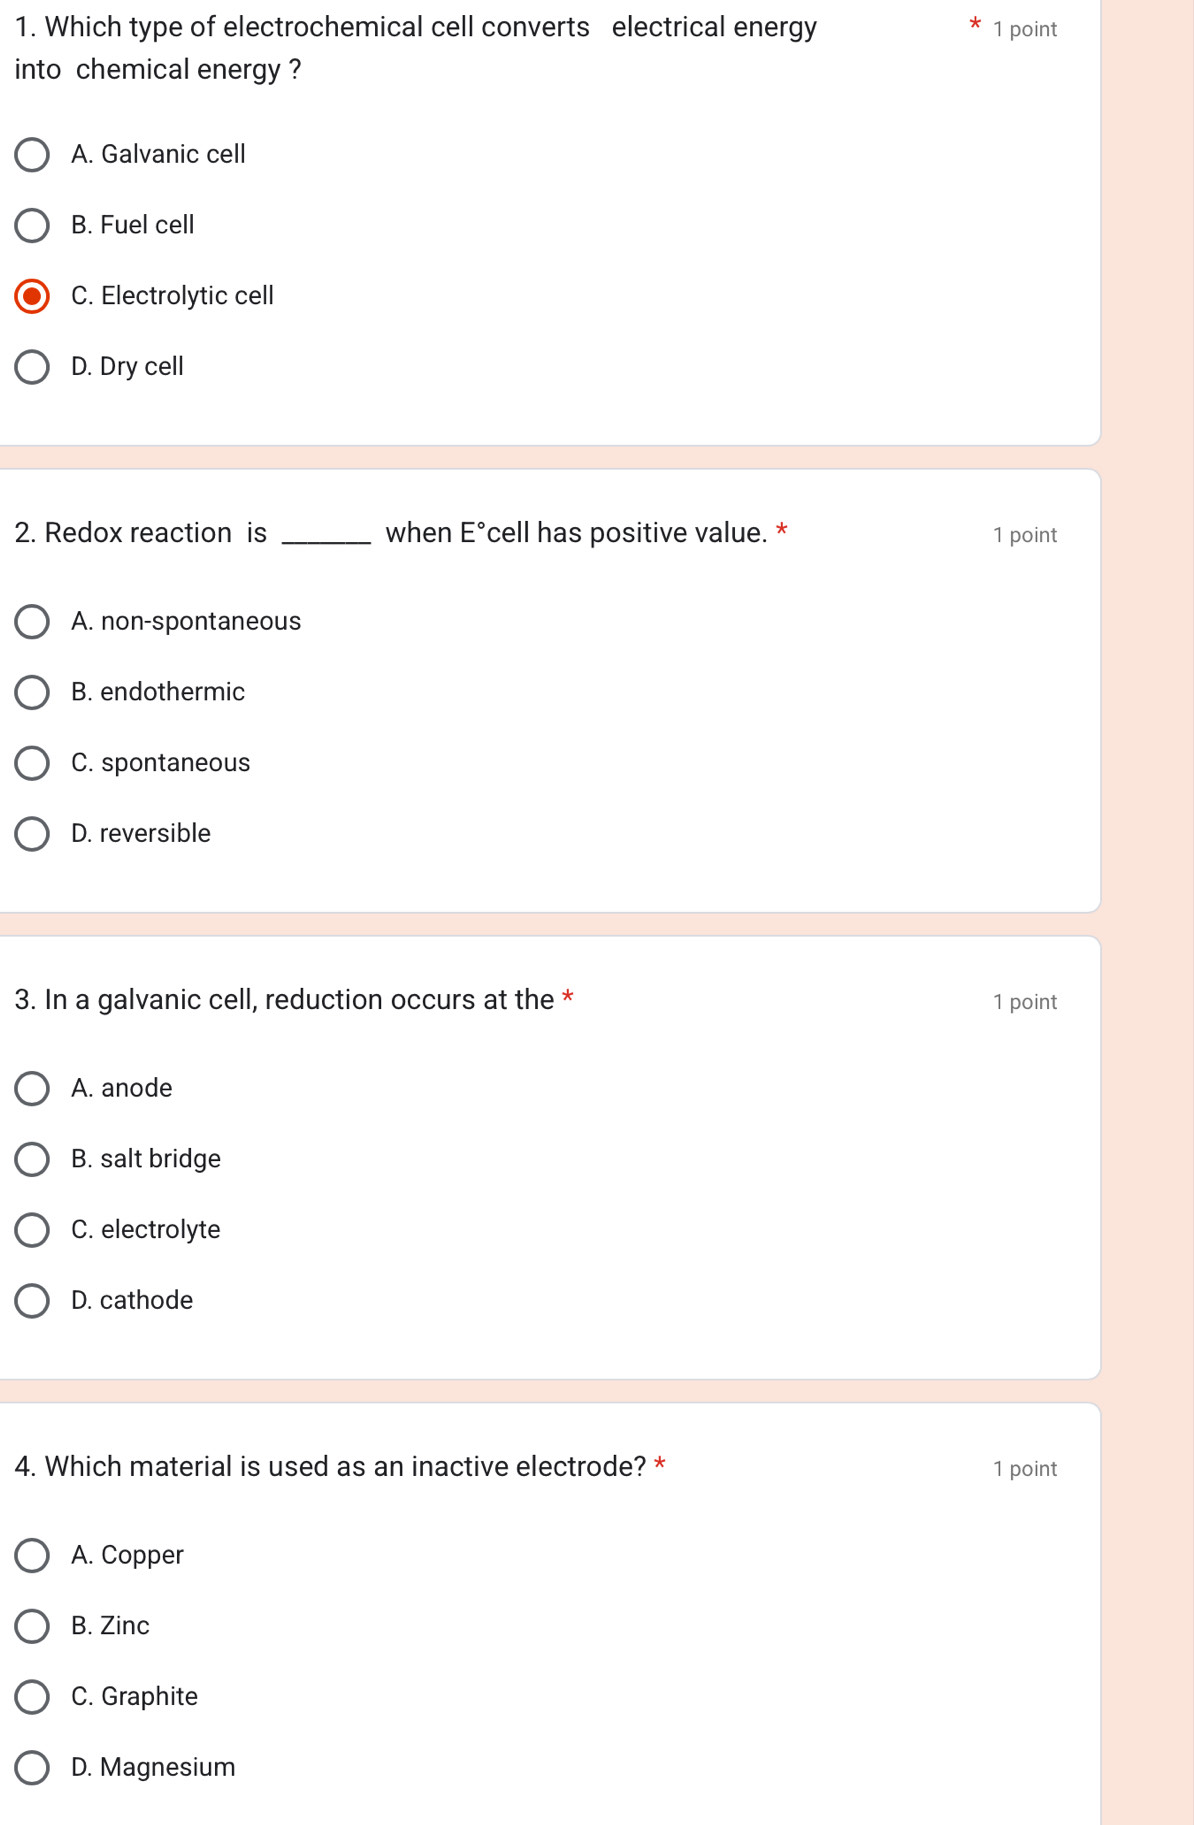Screen dimensions: 1194x1825
Task: Click the selected Electrolytic cell radio
Action: pos(32,297)
